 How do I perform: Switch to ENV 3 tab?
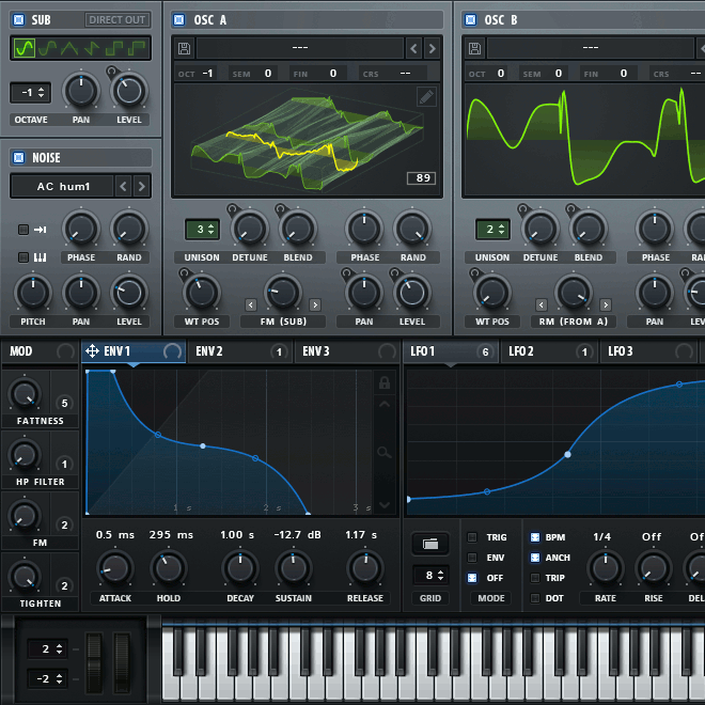point(347,351)
